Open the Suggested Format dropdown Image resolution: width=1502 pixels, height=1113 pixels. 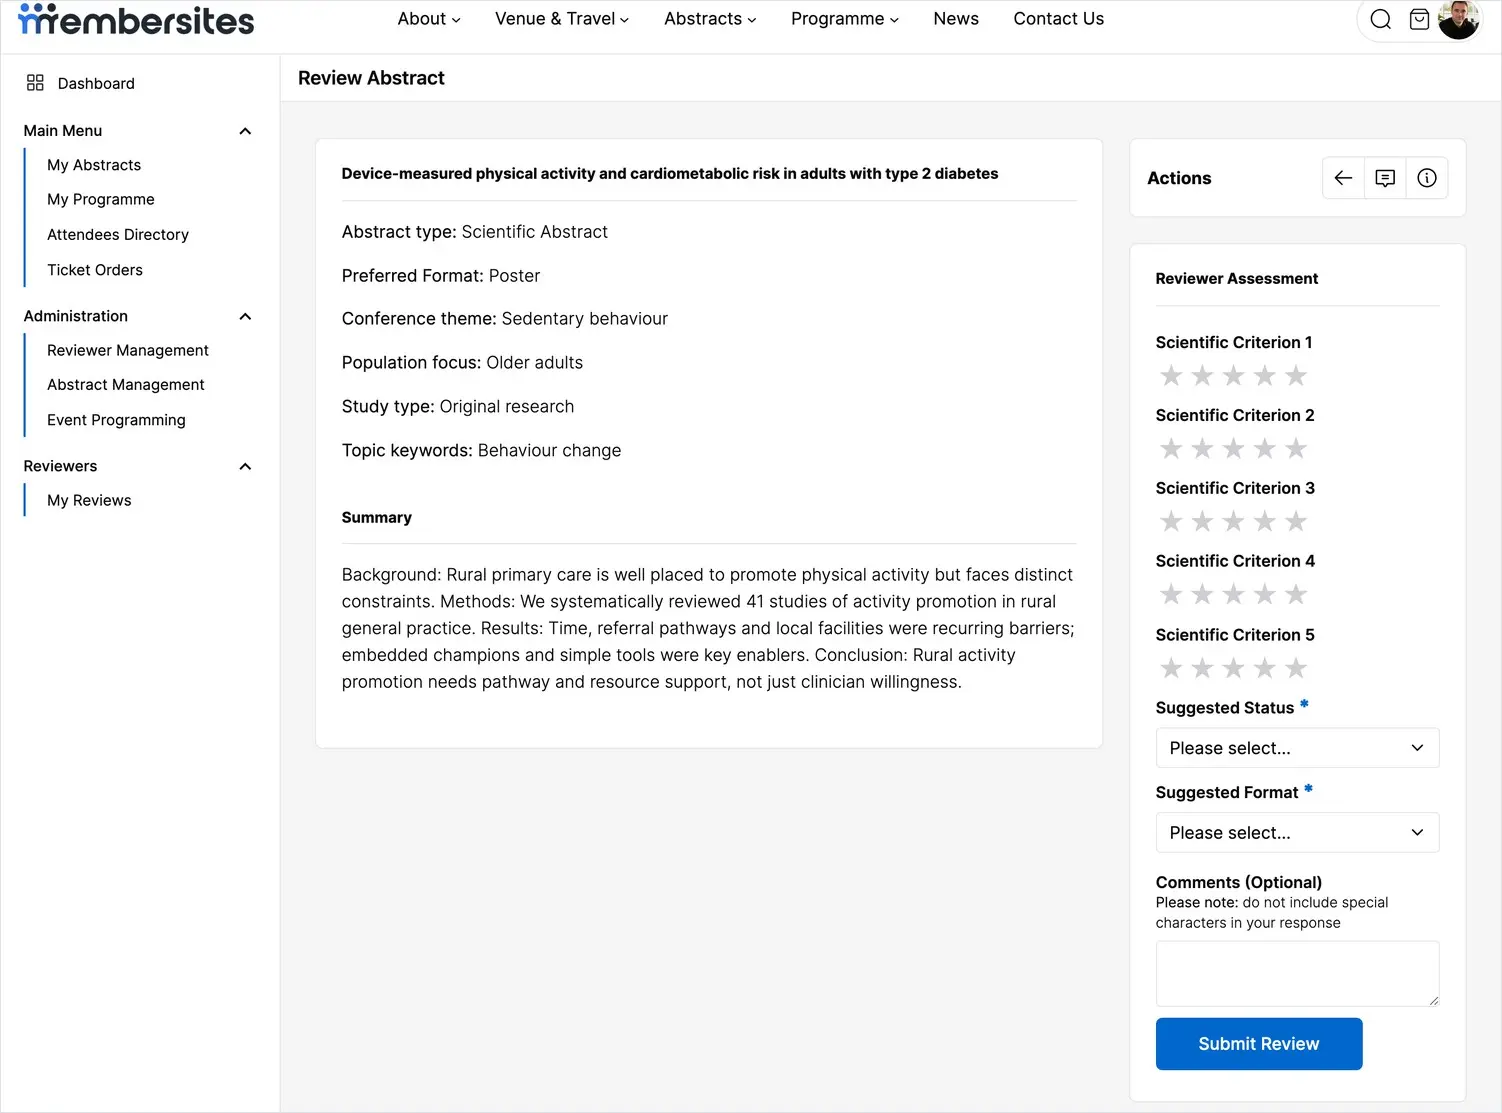1297,833
